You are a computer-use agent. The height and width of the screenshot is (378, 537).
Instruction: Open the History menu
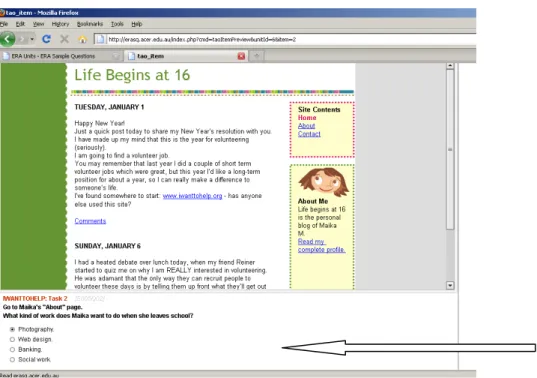(x=60, y=24)
